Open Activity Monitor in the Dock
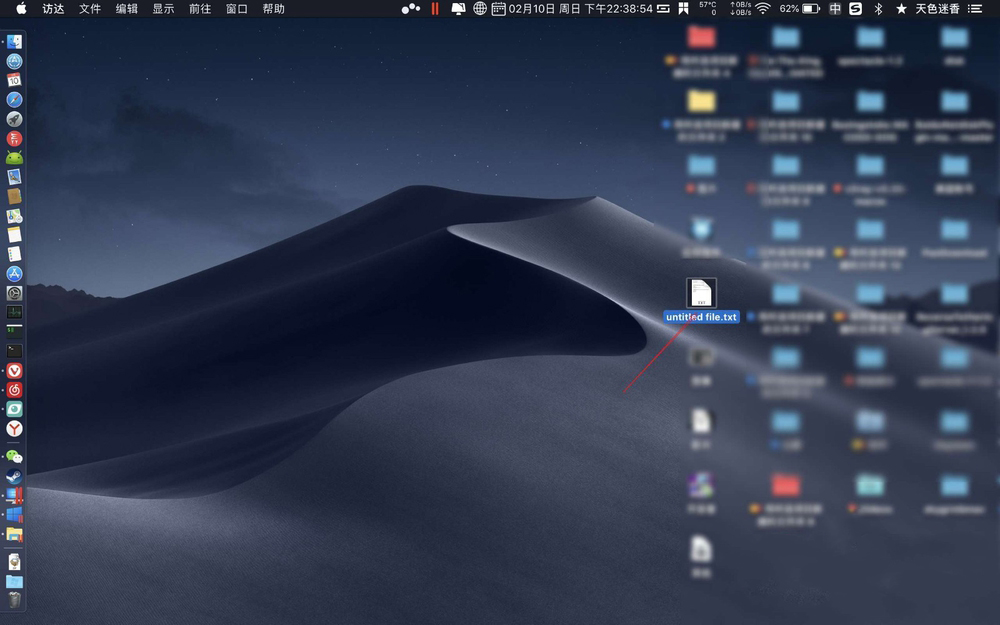Viewport: 1000px width, 625px height. point(14,312)
